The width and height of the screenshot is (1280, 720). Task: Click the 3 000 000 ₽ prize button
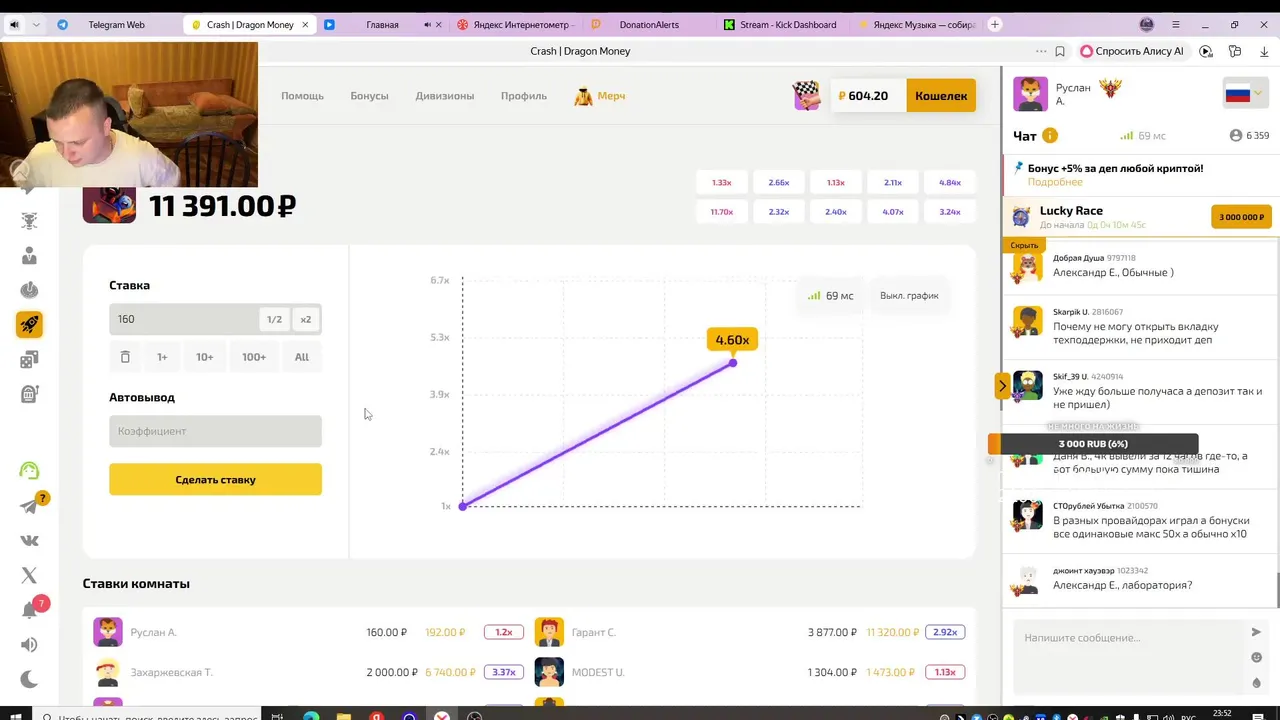coord(1241,217)
